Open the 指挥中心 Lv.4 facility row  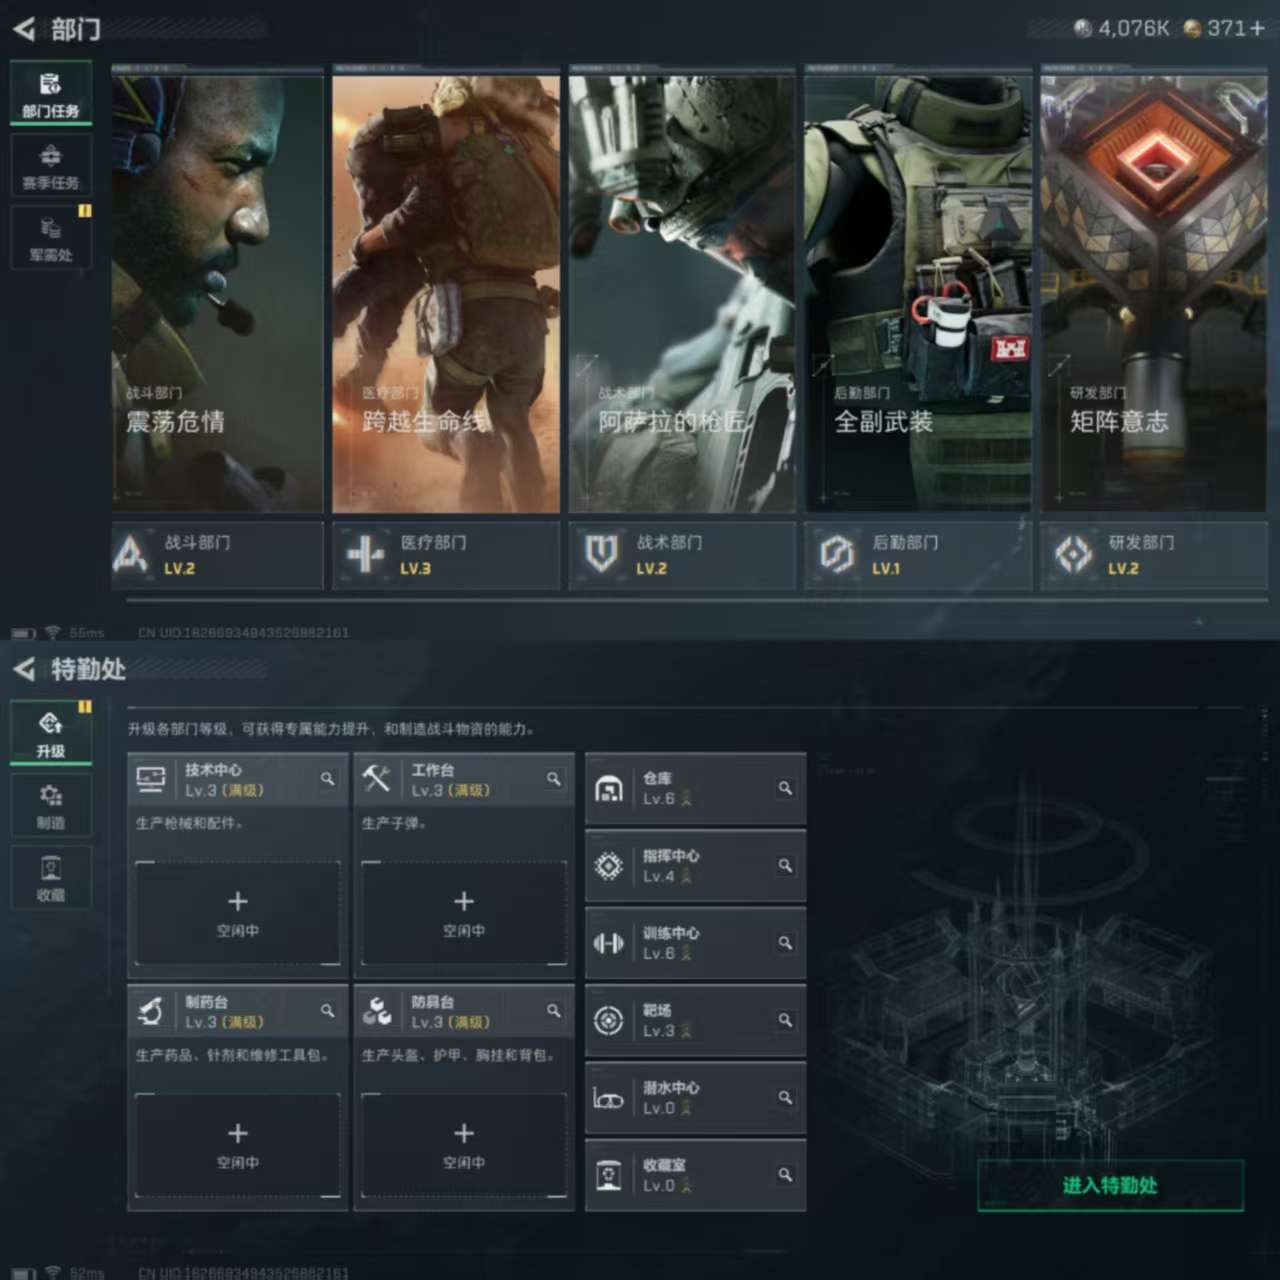point(696,866)
